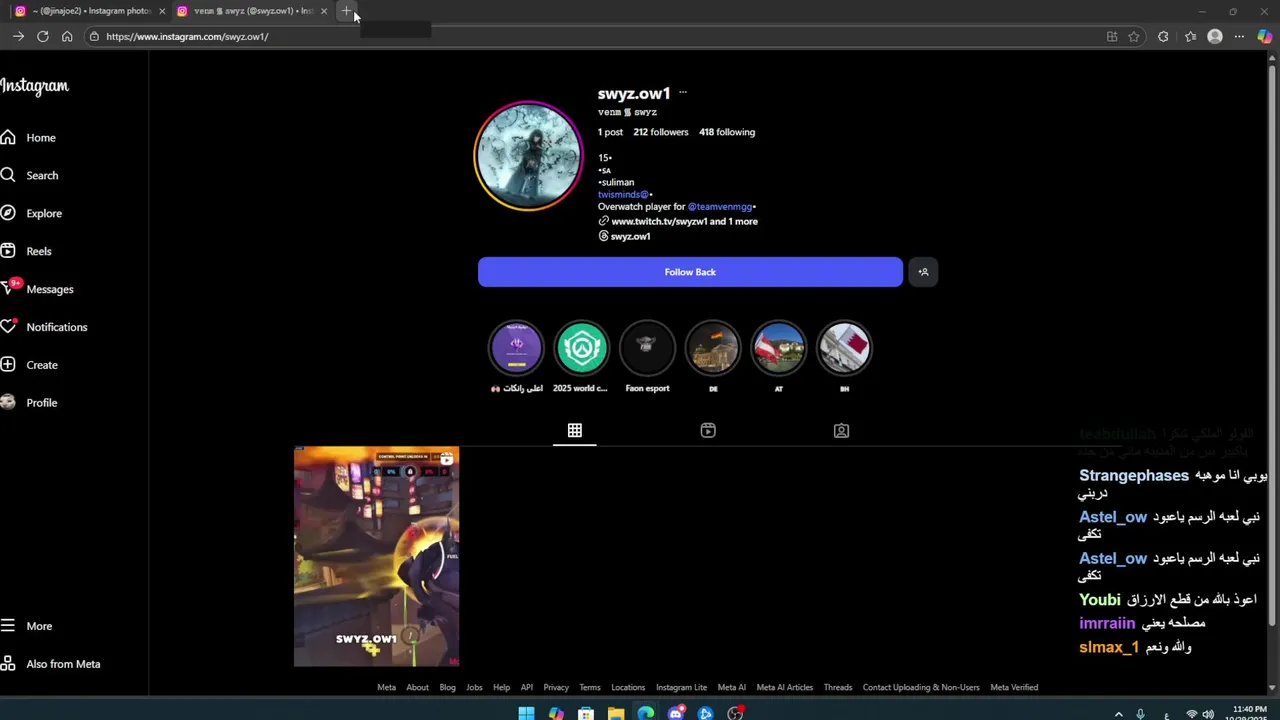
Task: Click the Follow Back button
Action: (x=690, y=272)
